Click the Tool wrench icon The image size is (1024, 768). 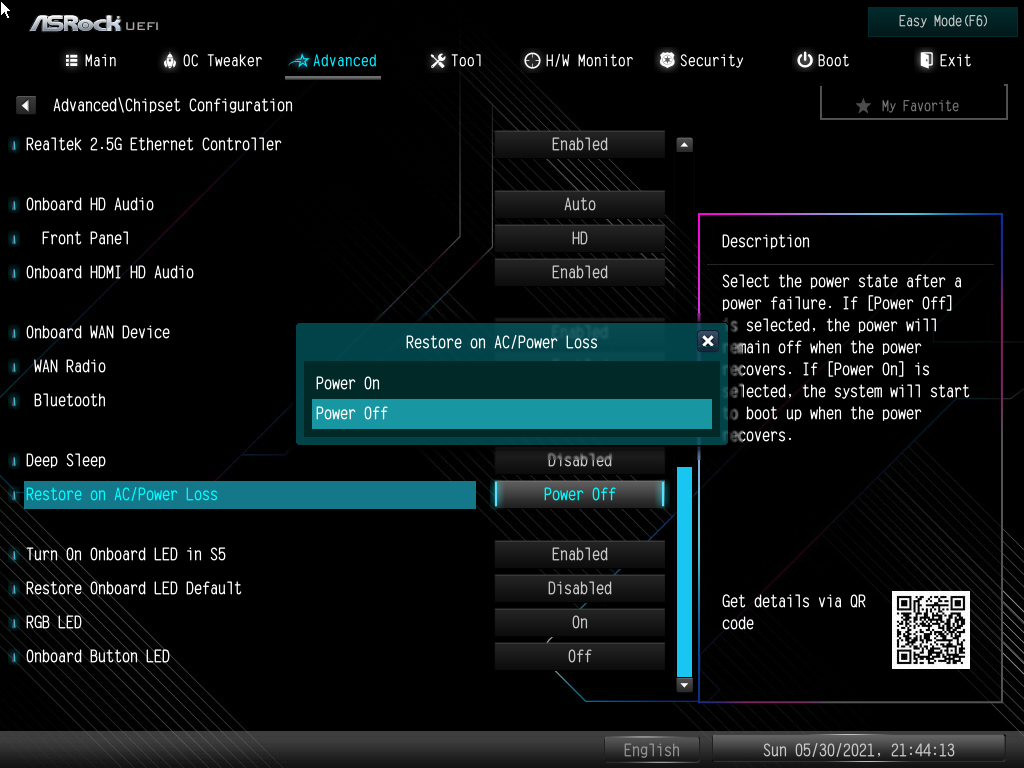(437, 61)
